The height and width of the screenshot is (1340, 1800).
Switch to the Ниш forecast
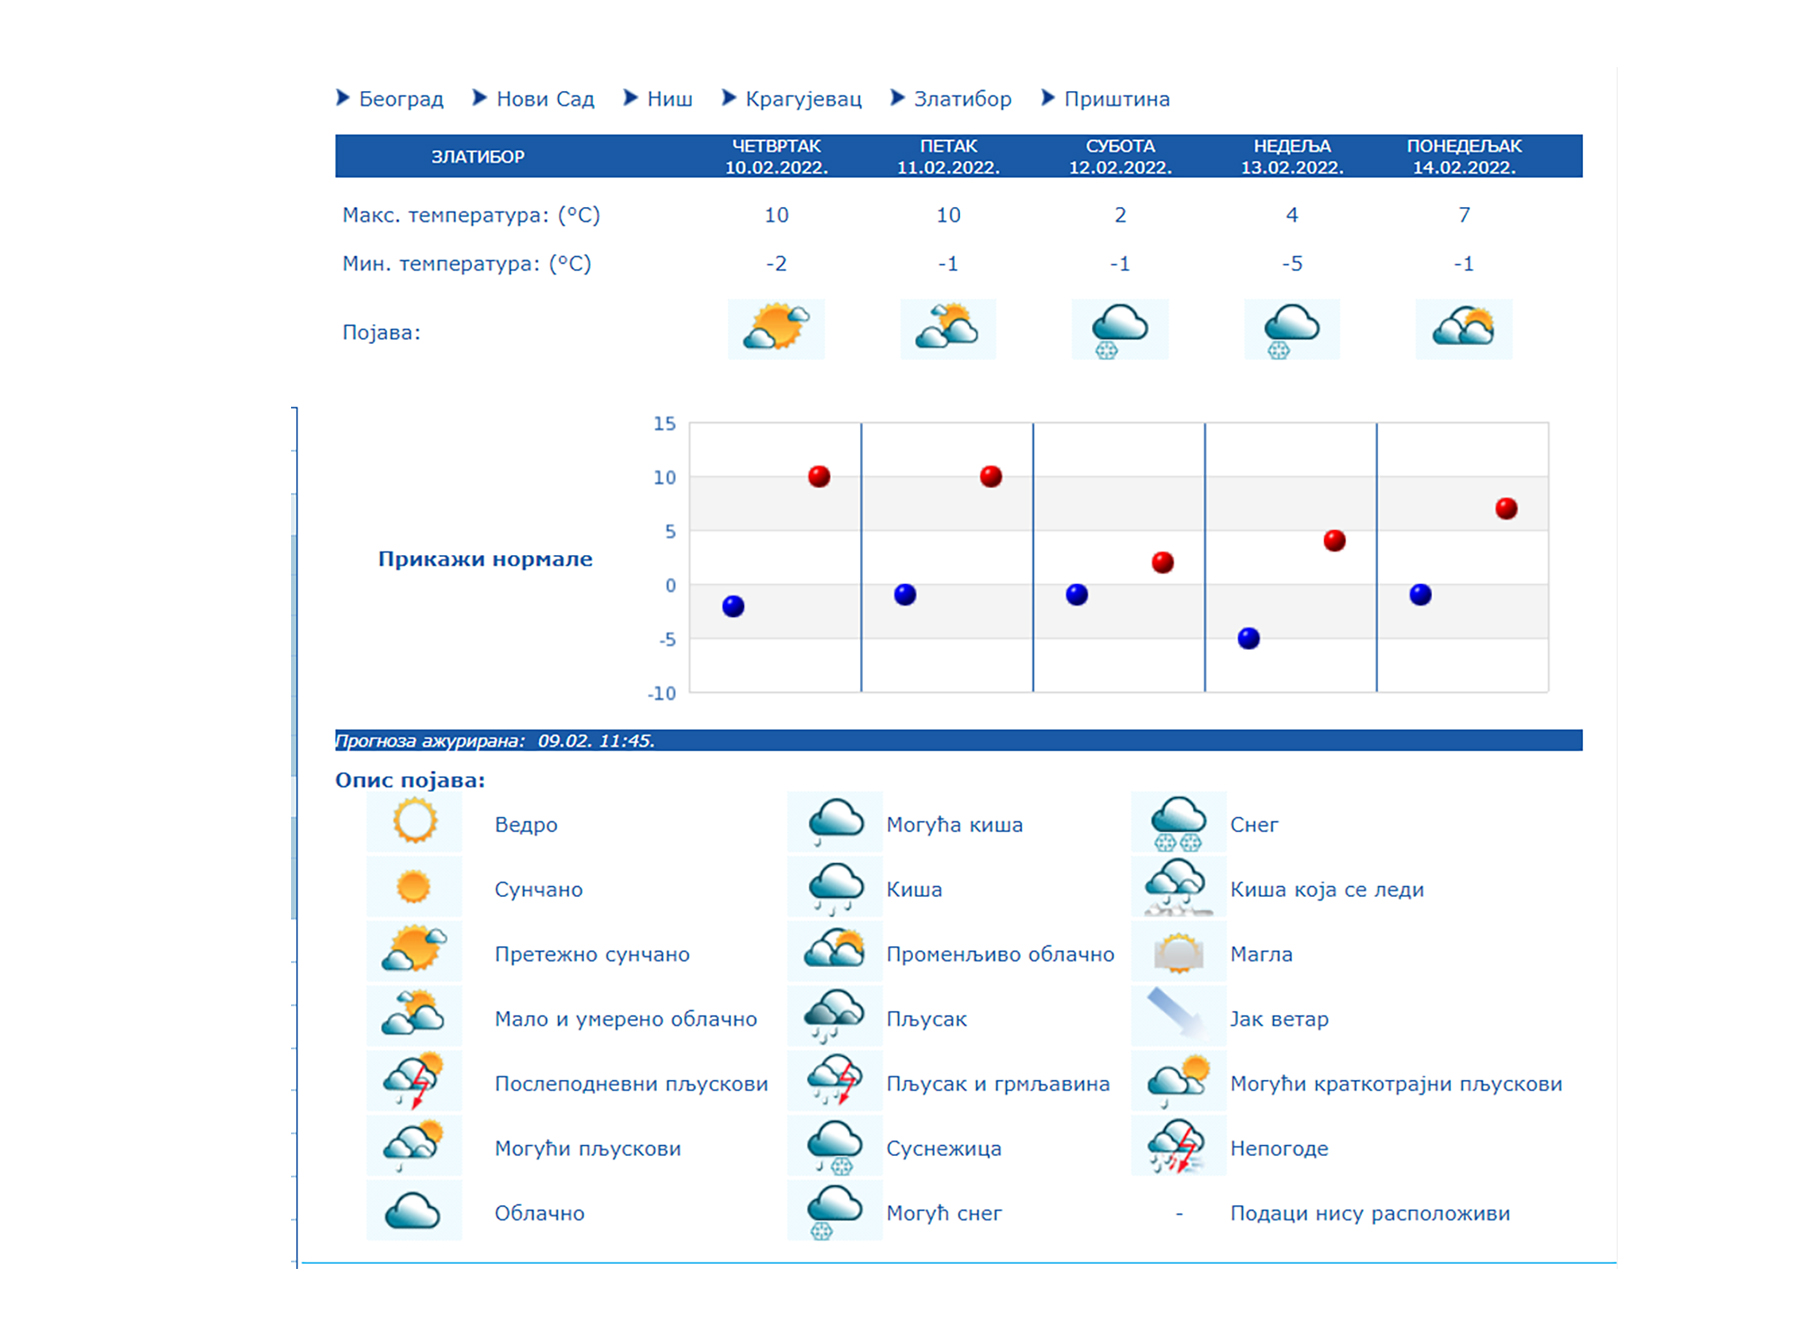click(668, 99)
